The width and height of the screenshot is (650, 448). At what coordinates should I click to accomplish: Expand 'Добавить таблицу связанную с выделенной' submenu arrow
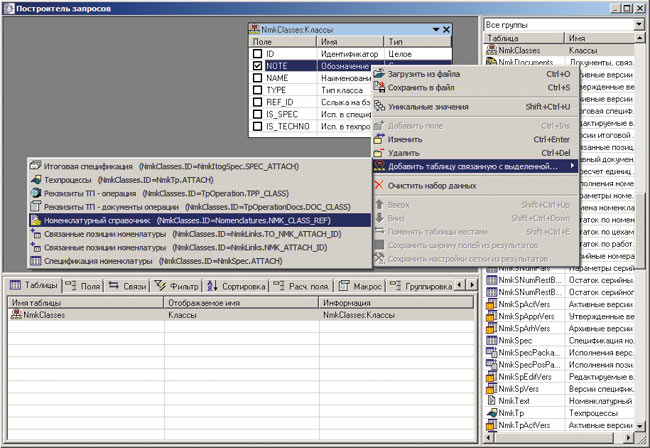click(572, 166)
